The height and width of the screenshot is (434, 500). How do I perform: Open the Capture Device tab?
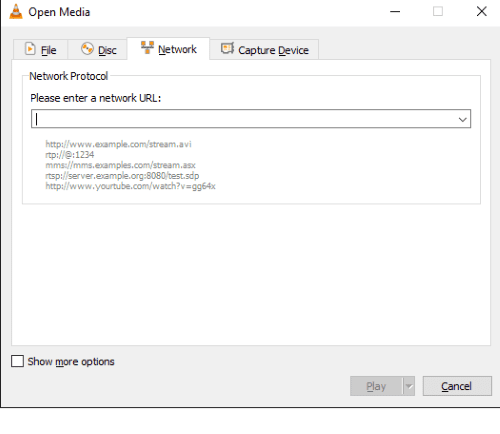pos(264,49)
